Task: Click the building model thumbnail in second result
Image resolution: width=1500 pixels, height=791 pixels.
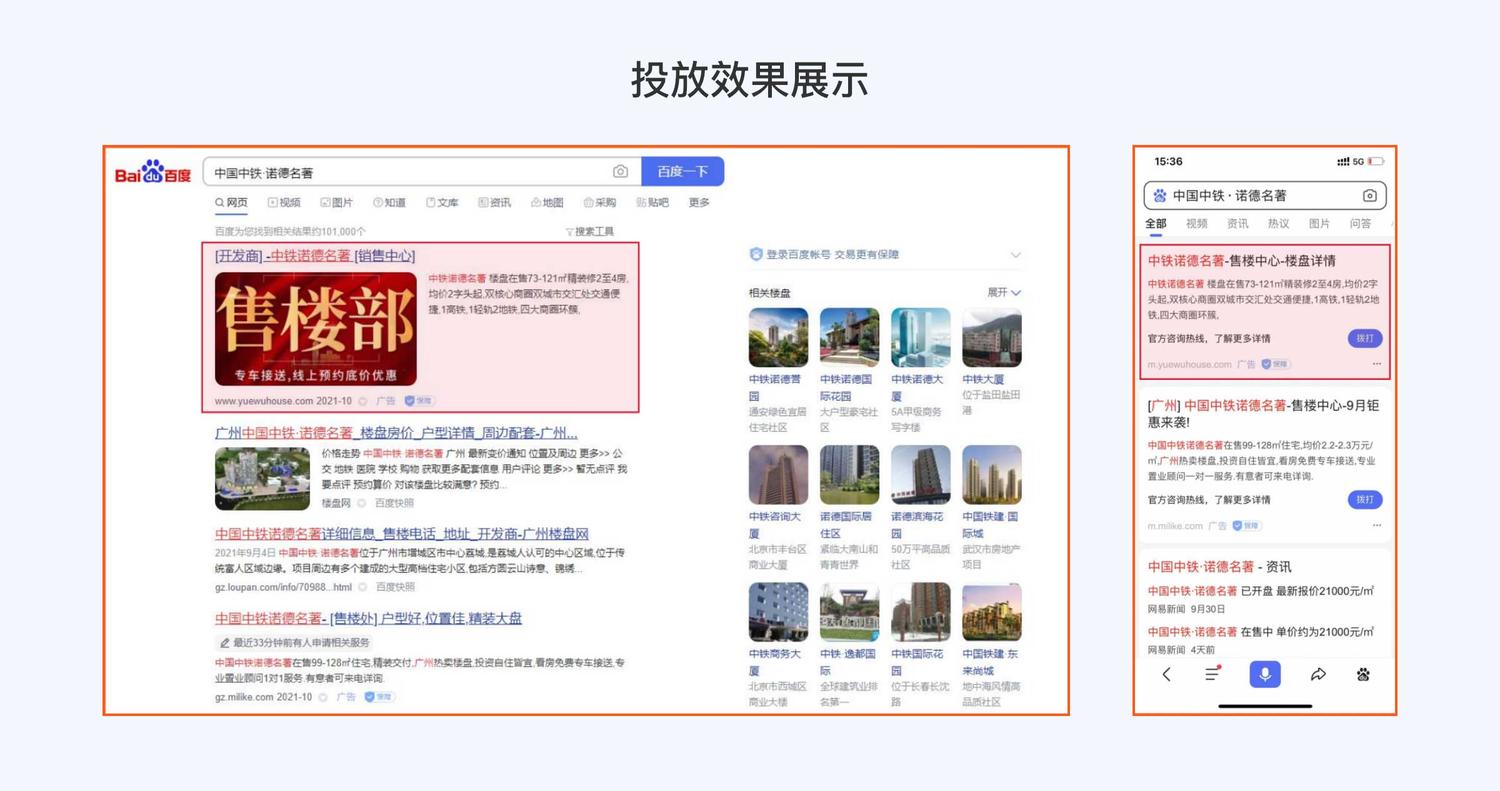Action: [263, 478]
